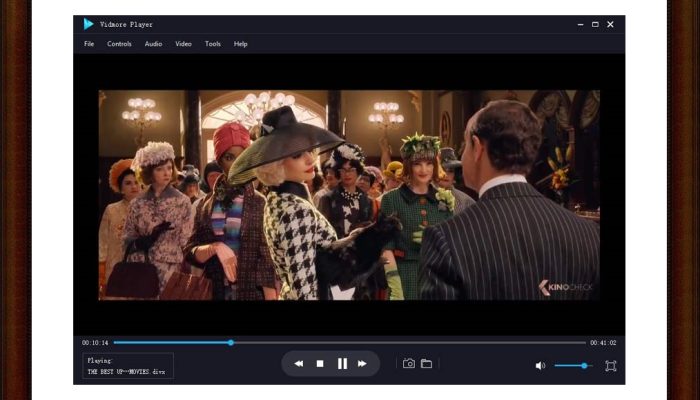
Task: Click the fast forward button
Action: point(362,364)
